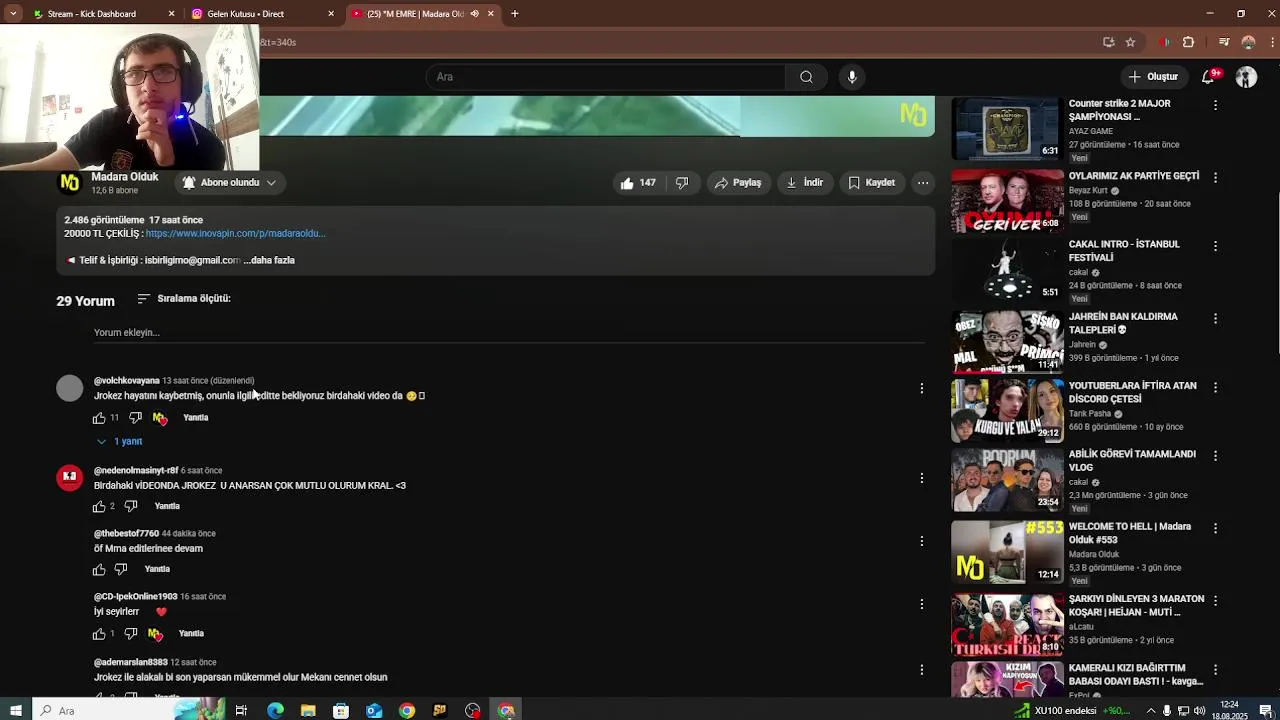Reply to @volchkovayana with Yanıtla
The width and height of the screenshot is (1280, 720).
[x=196, y=418]
